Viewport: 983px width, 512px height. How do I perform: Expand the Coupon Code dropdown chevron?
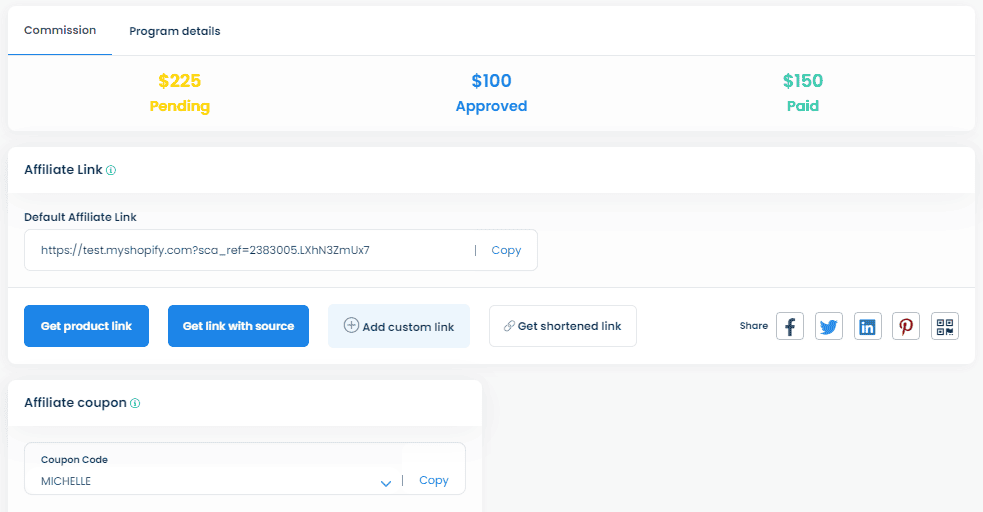point(385,484)
